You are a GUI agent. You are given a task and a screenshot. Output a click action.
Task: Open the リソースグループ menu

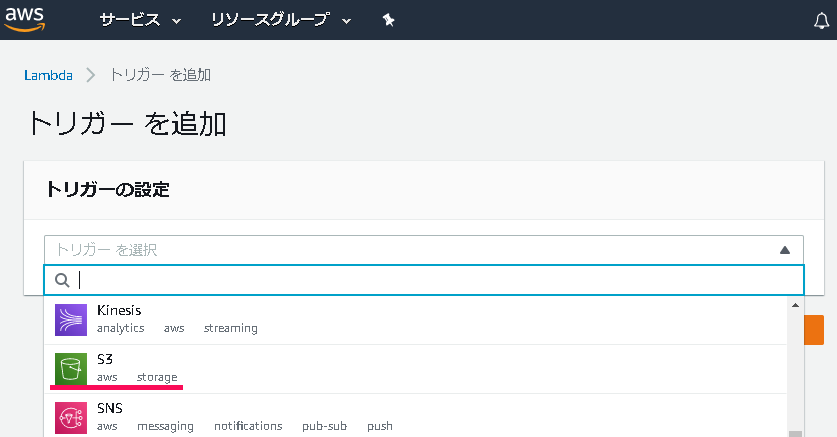281,20
